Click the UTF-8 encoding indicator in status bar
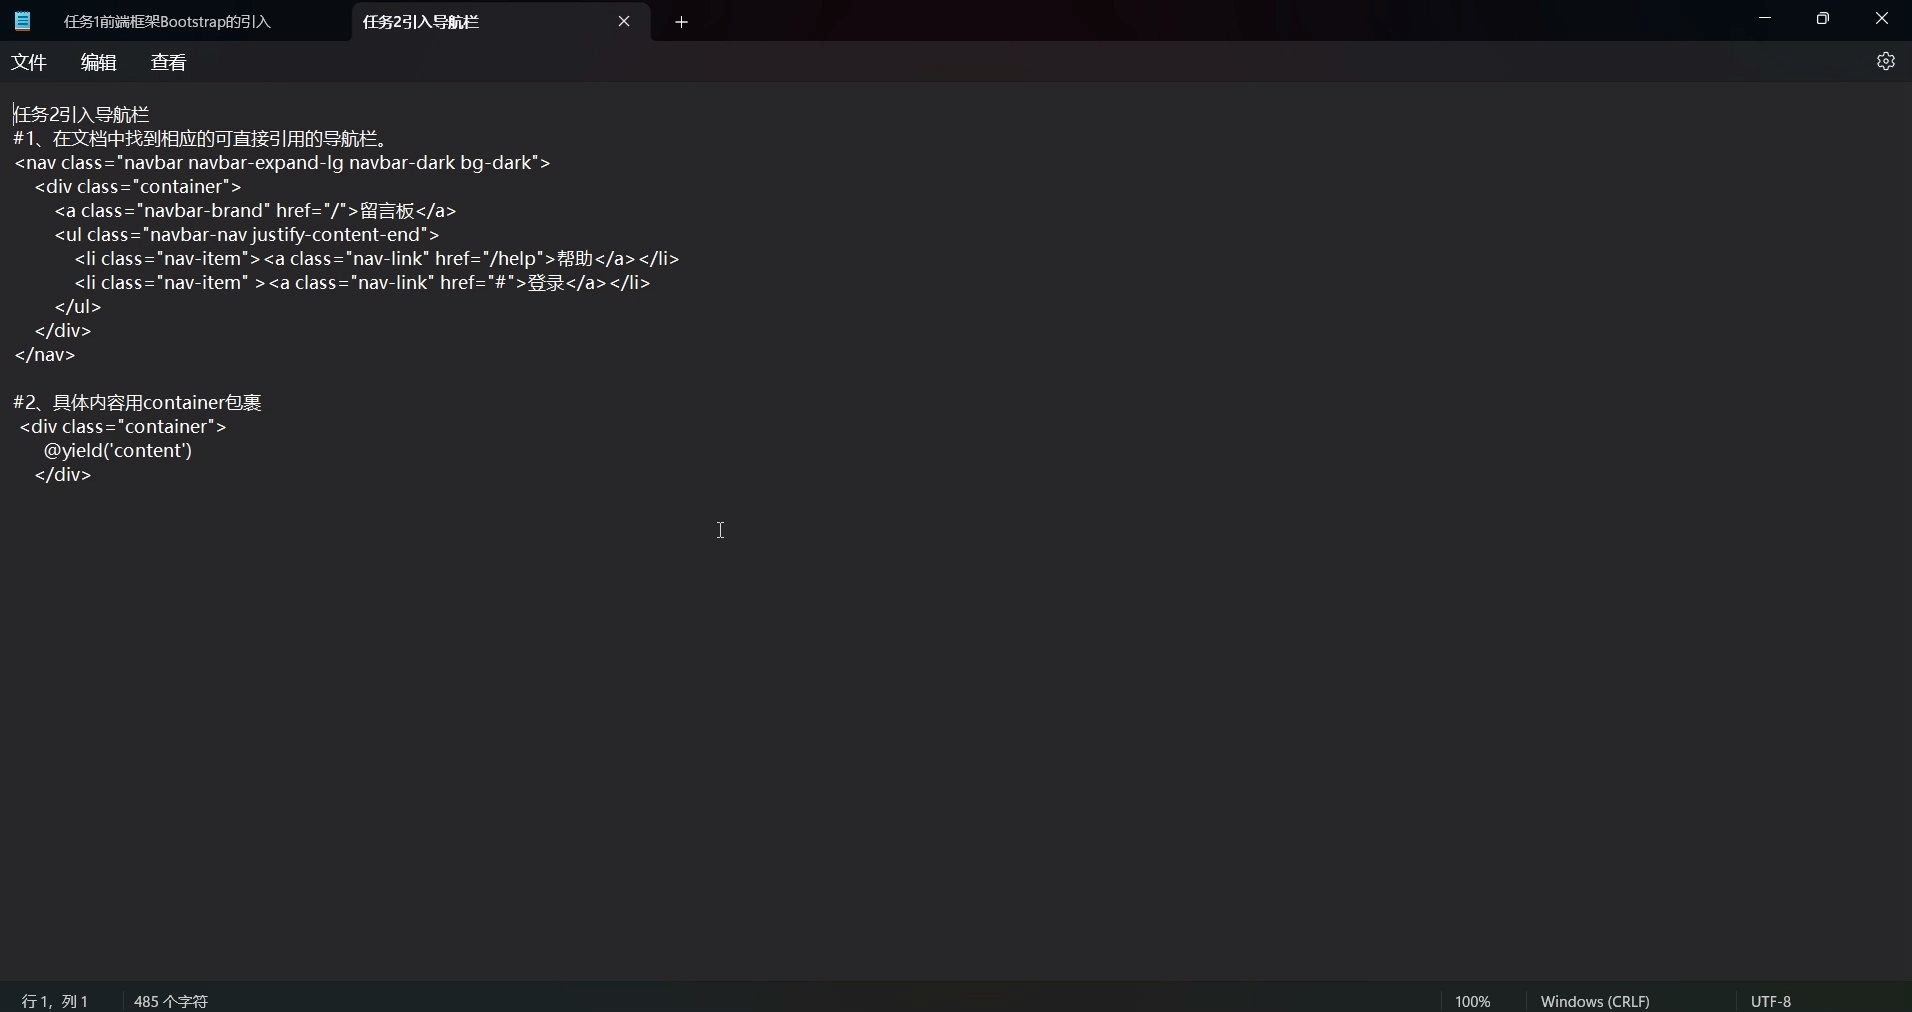The height and width of the screenshot is (1012, 1912). (x=1771, y=1001)
